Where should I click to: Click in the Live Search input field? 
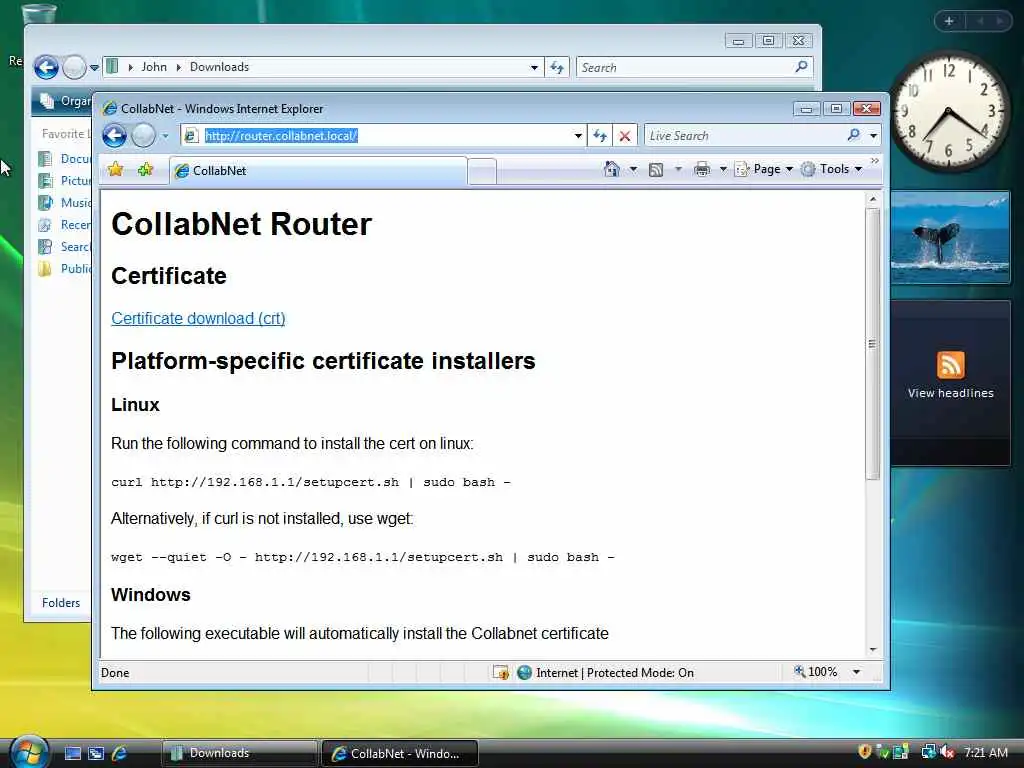point(744,136)
